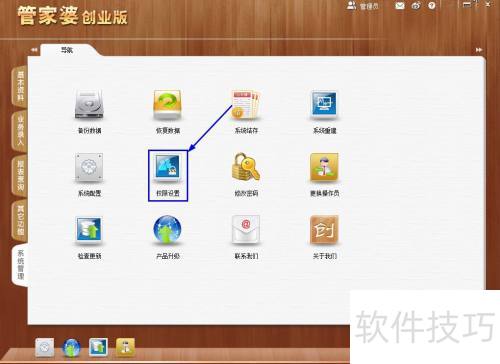Screen dimensions: 500x364
Task: Click the database update shortcut in the bottom dock
Action: click(x=98, y=347)
